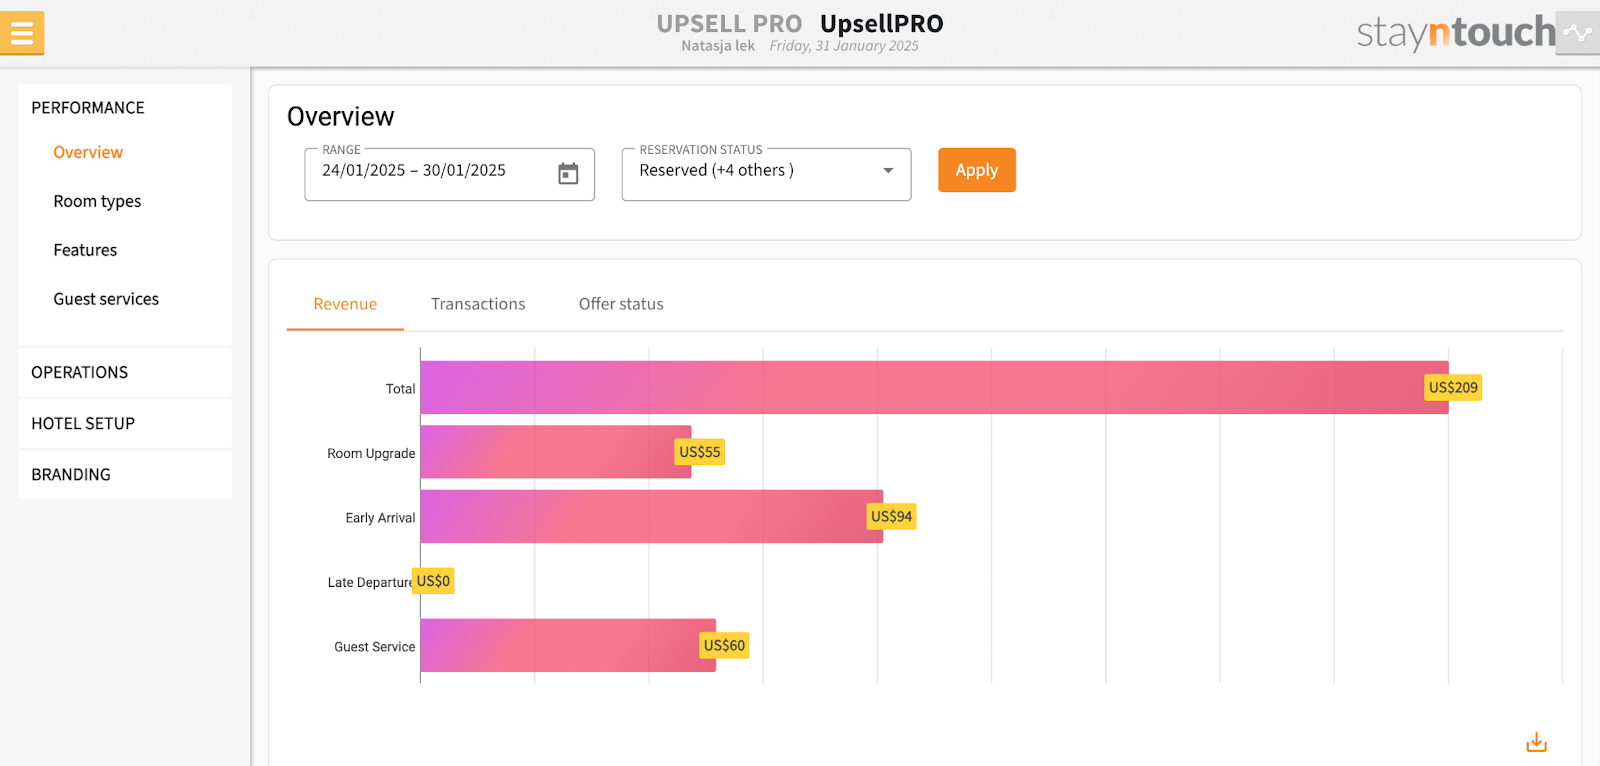1600x766 pixels.
Task: Click the Guest Service revenue bar
Action: point(568,646)
